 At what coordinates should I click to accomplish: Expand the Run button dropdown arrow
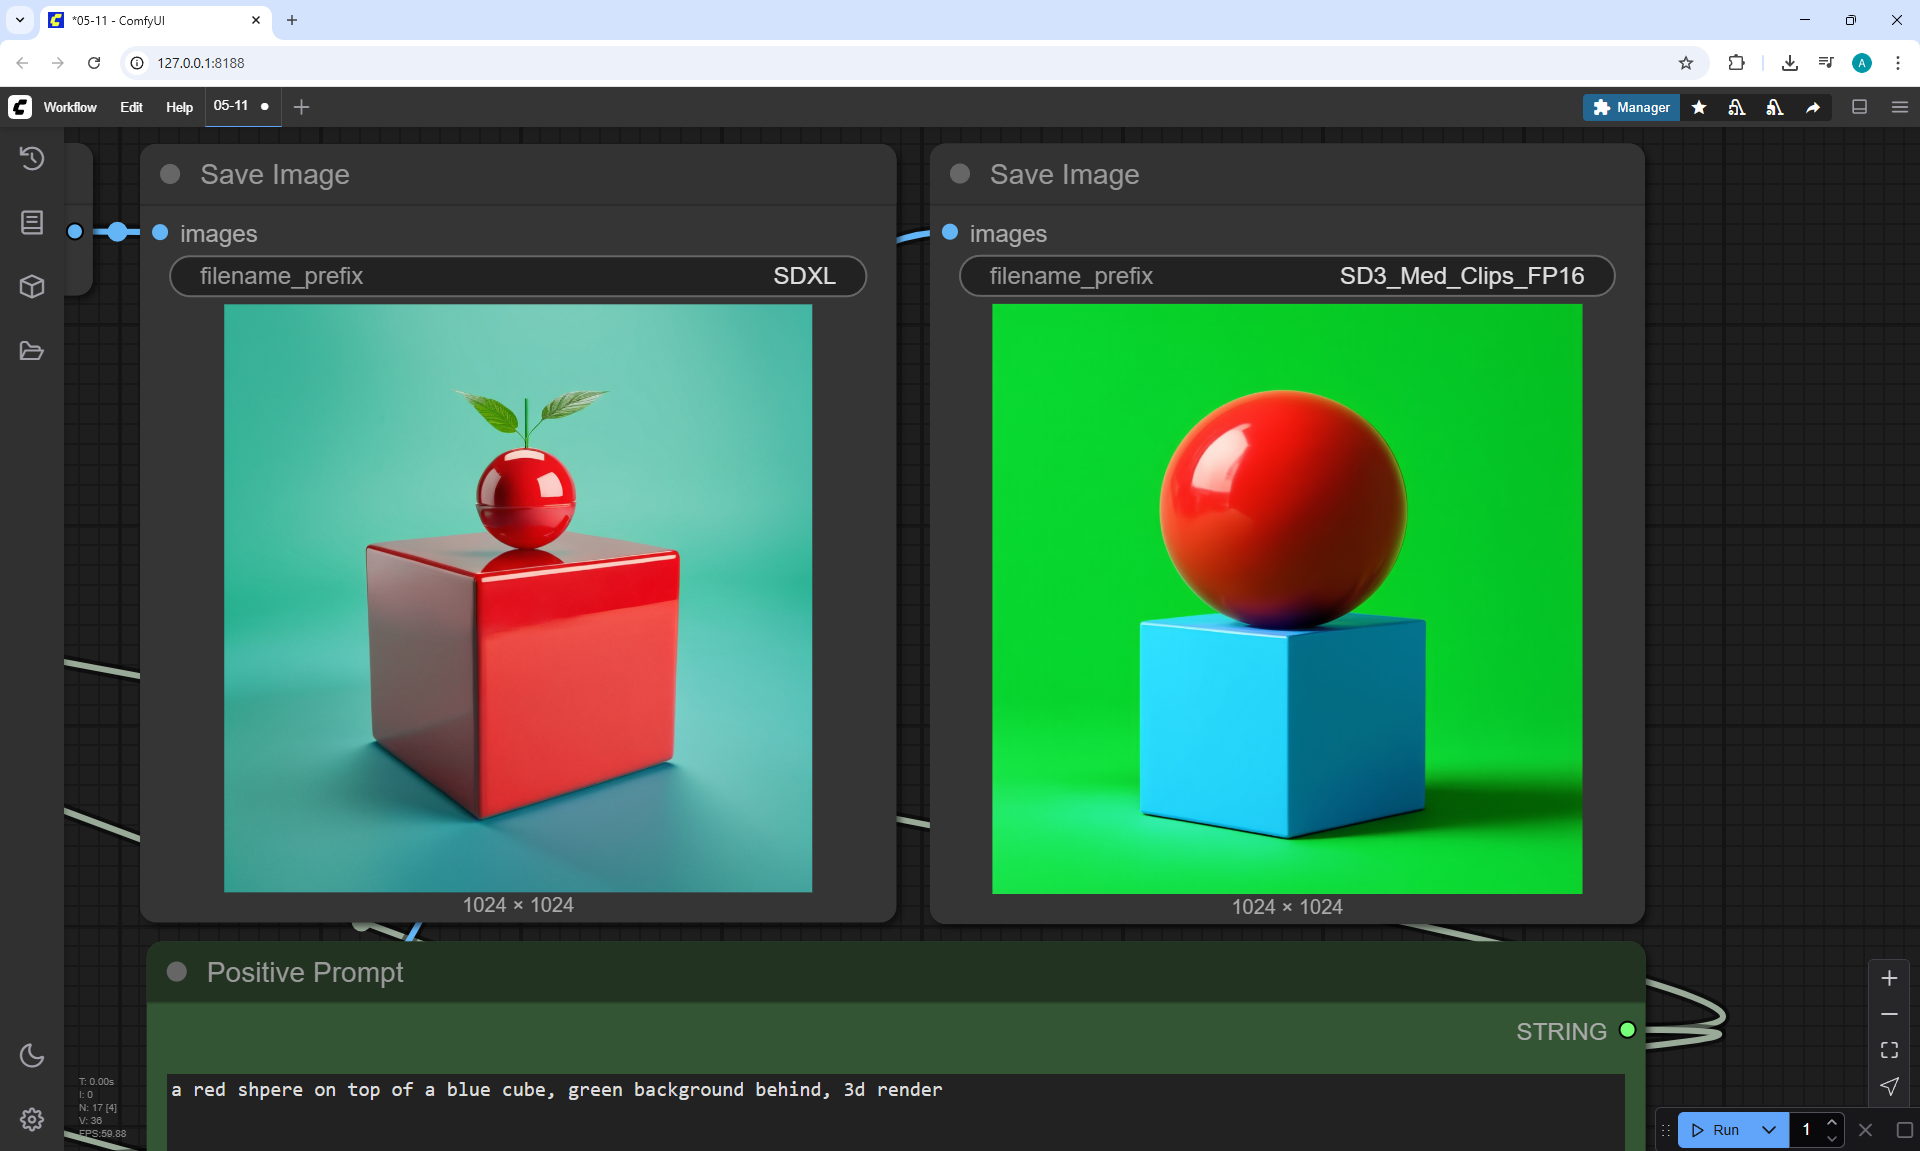(1769, 1130)
